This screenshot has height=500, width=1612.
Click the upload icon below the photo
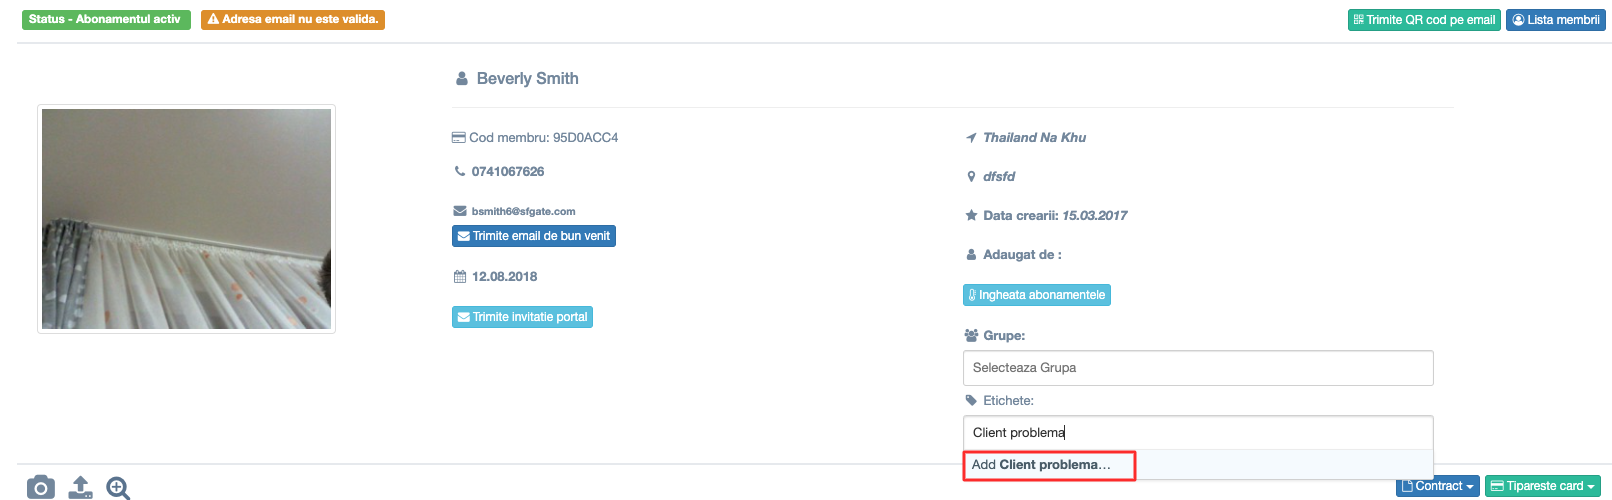(x=80, y=488)
